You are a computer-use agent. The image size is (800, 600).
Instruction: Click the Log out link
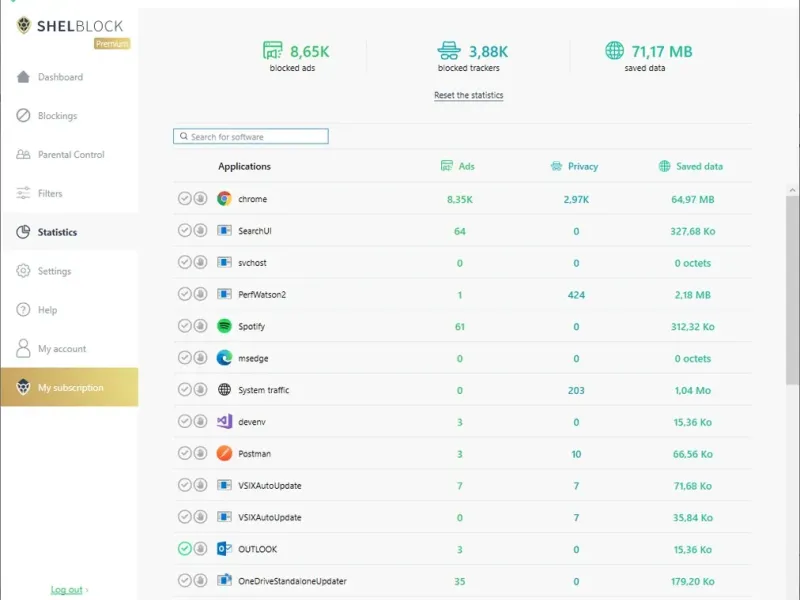[x=68, y=590]
